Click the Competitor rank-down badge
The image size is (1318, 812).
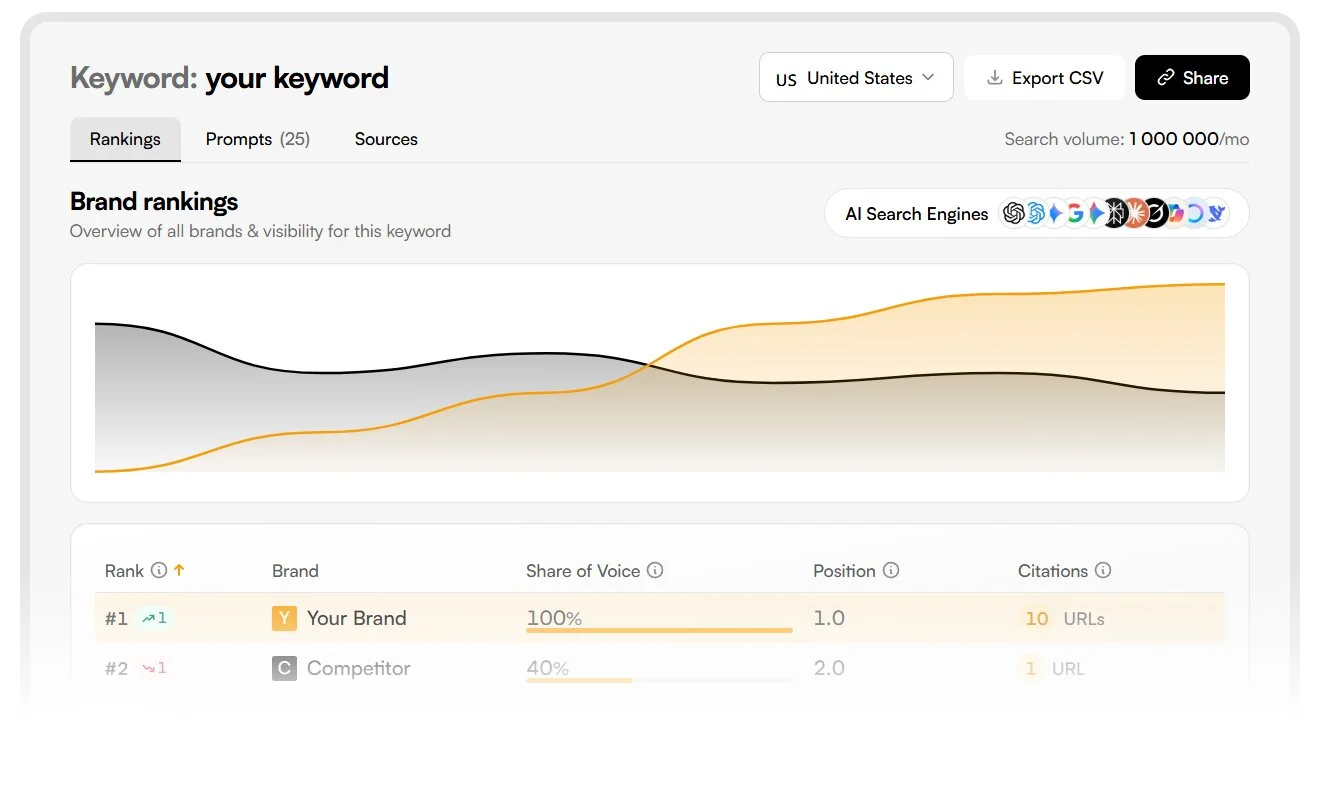coord(154,668)
